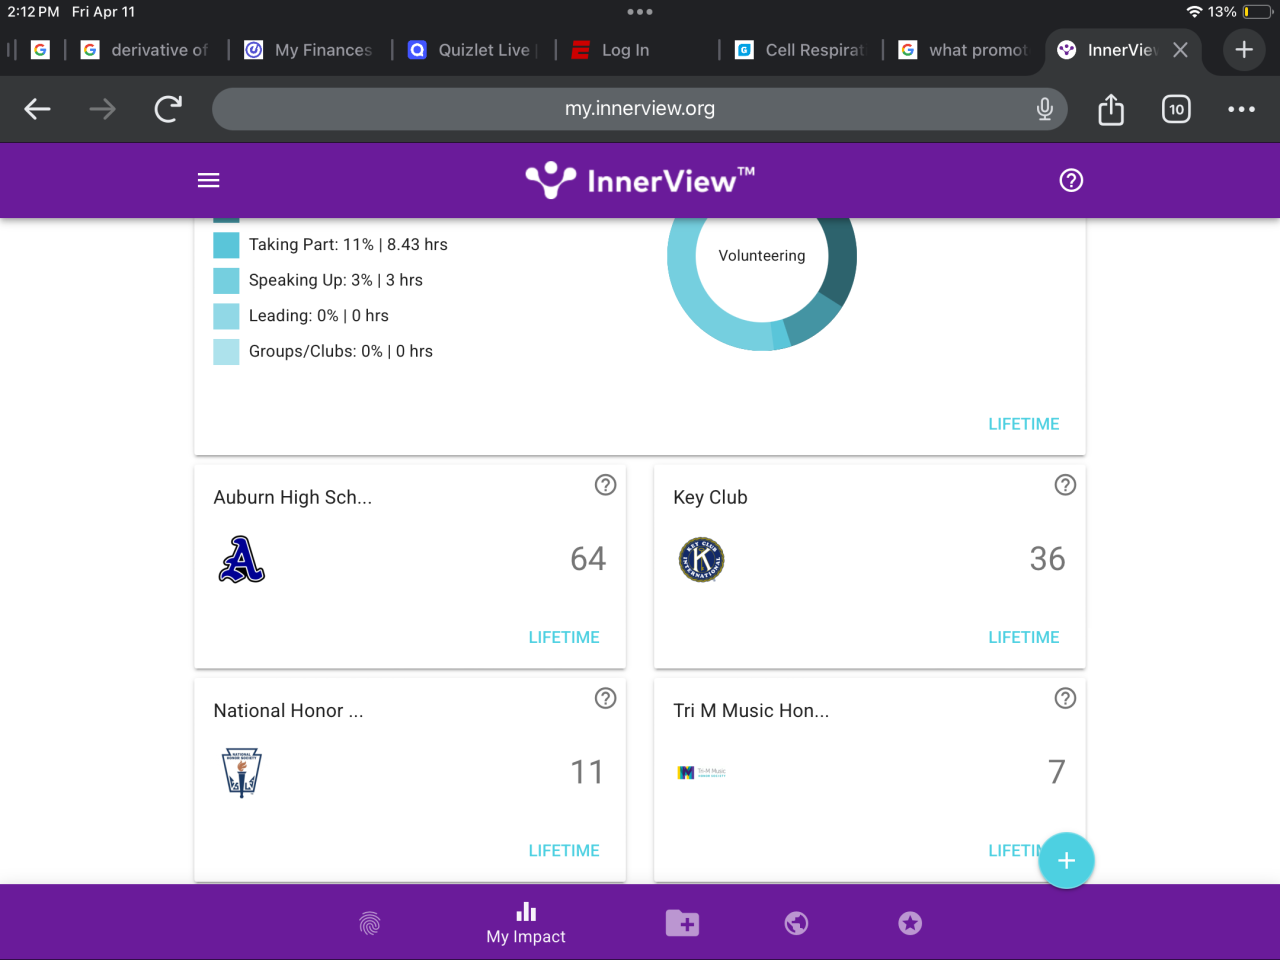Click the Auburn High School logo

click(242, 559)
